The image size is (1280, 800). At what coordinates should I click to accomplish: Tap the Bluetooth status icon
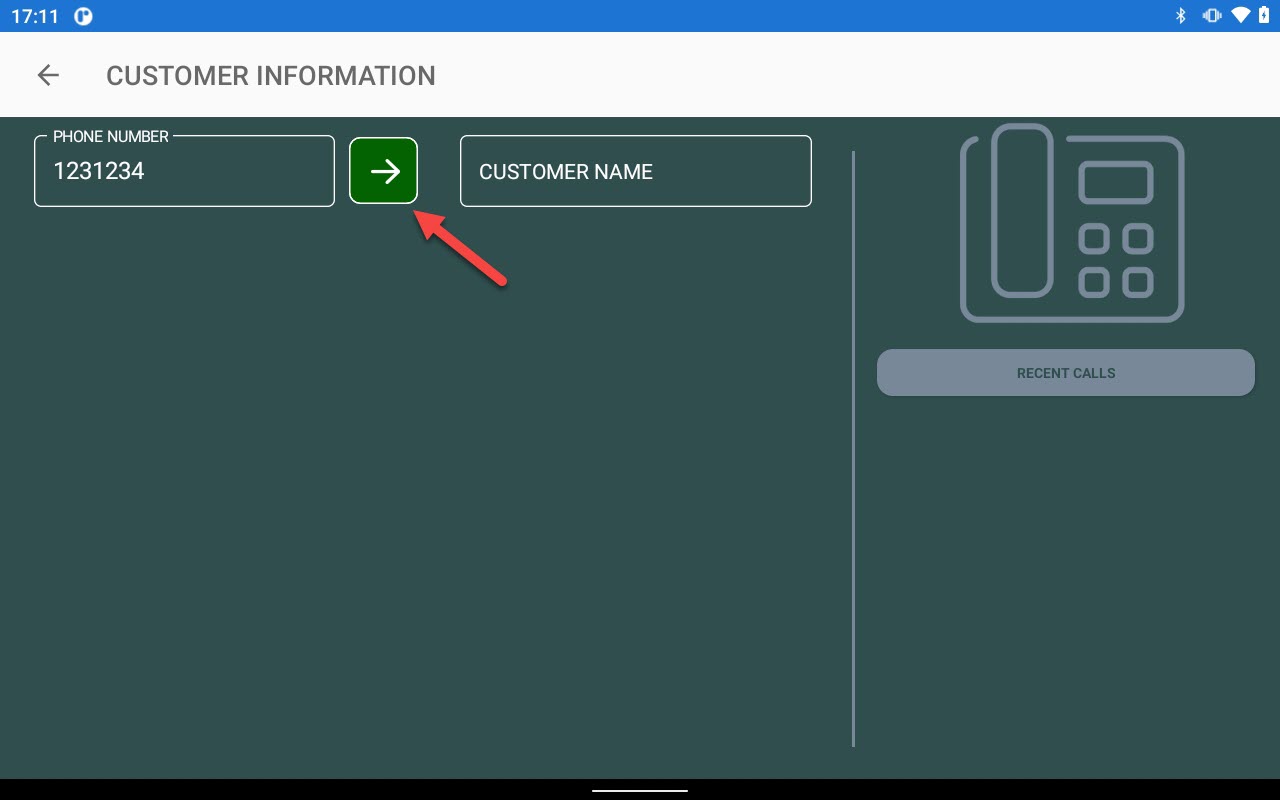(1180, 15)
